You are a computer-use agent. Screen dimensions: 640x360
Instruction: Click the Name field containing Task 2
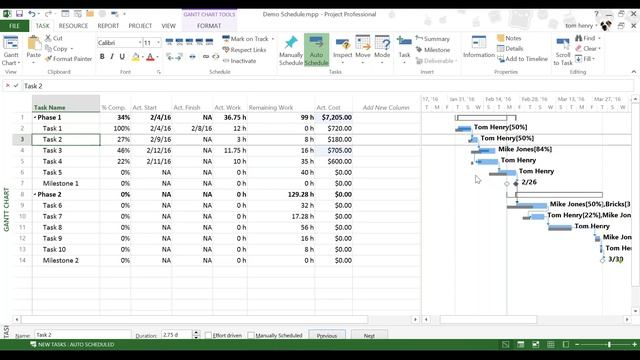(82, 335)
